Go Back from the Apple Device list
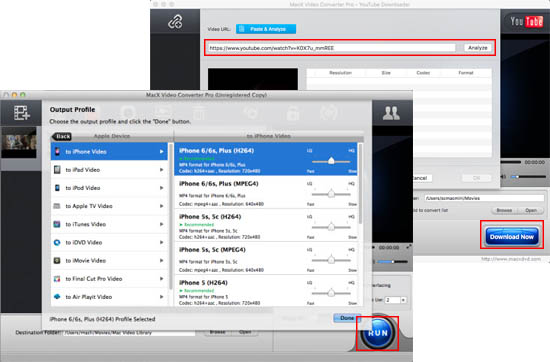 pos(62,136)
